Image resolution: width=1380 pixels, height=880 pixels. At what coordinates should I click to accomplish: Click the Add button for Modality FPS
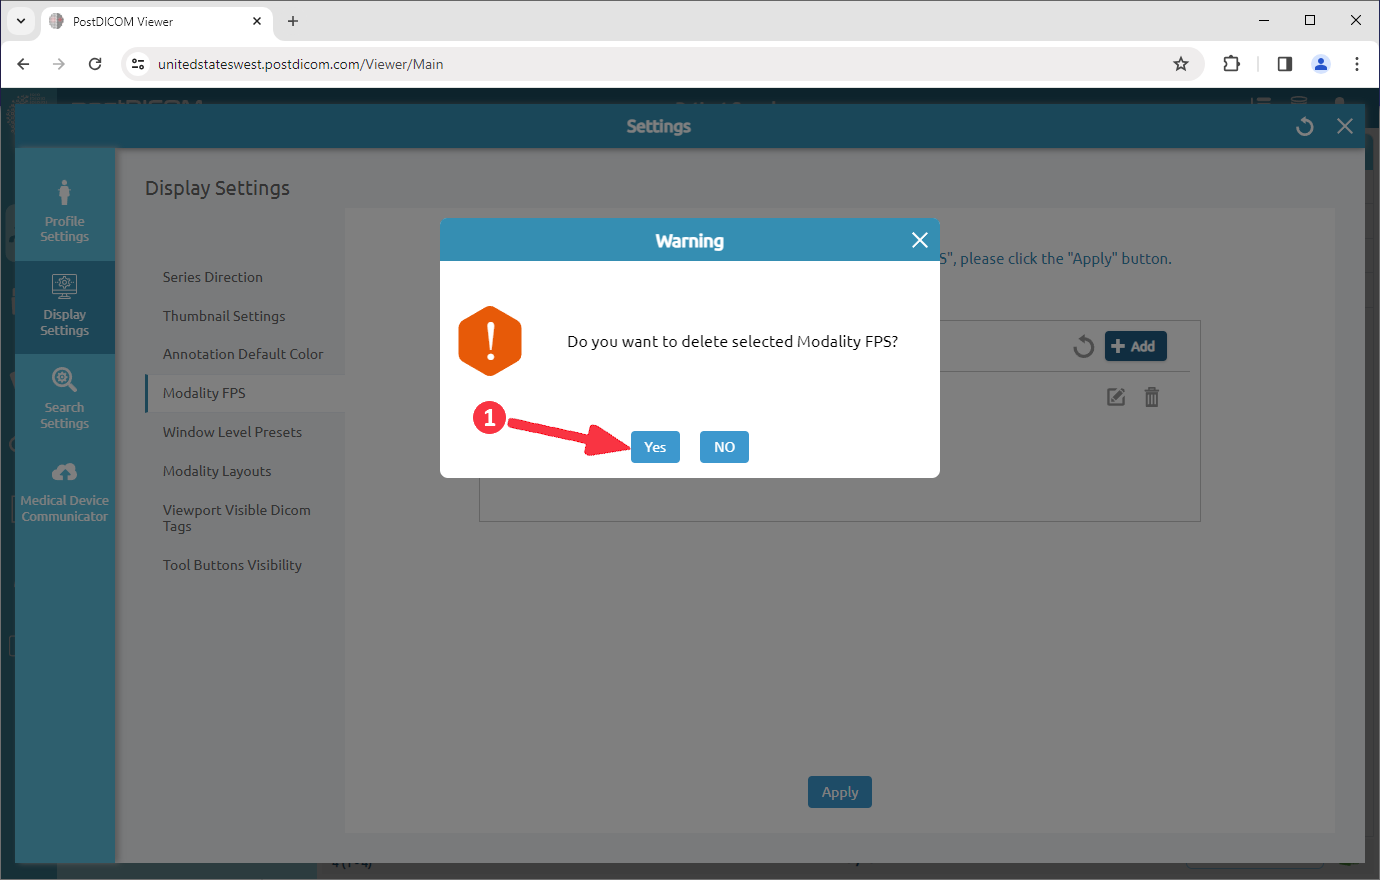tap(1135, 346)
